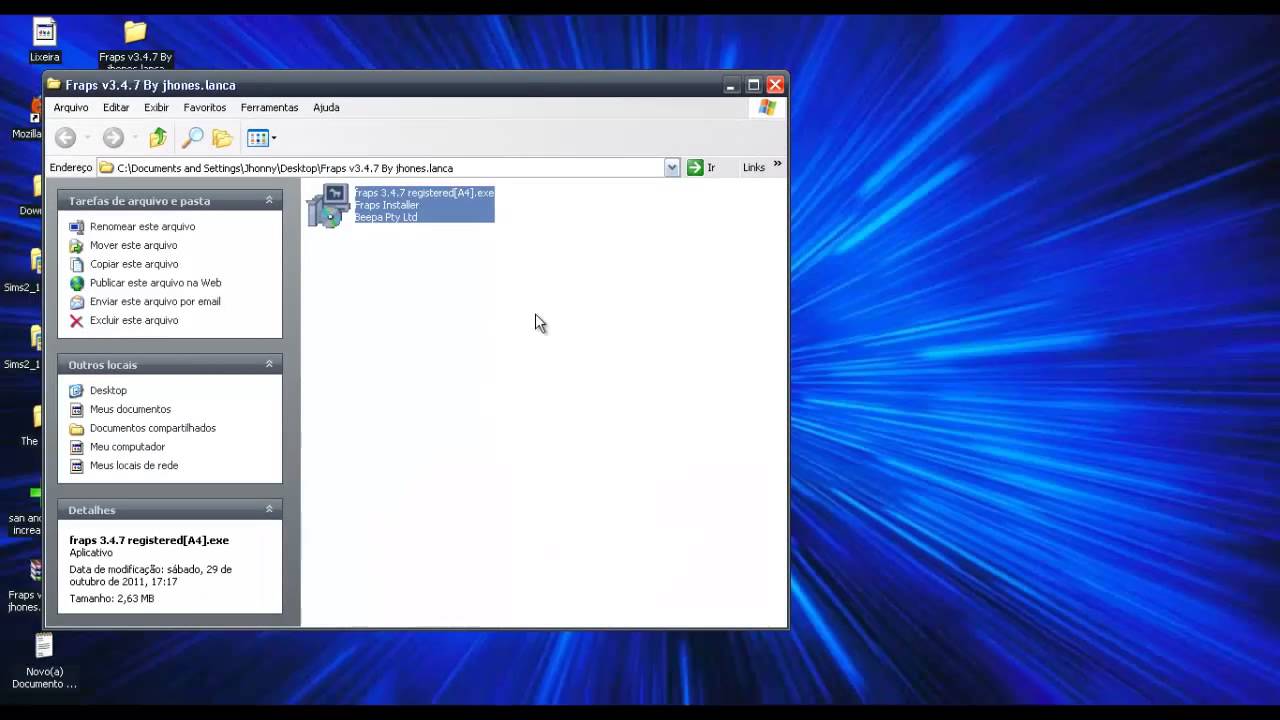Image resolution: width=1280 pixels, height=720 pixels.
Task: Open the Arquivo menu
Action: coord(71,107)
